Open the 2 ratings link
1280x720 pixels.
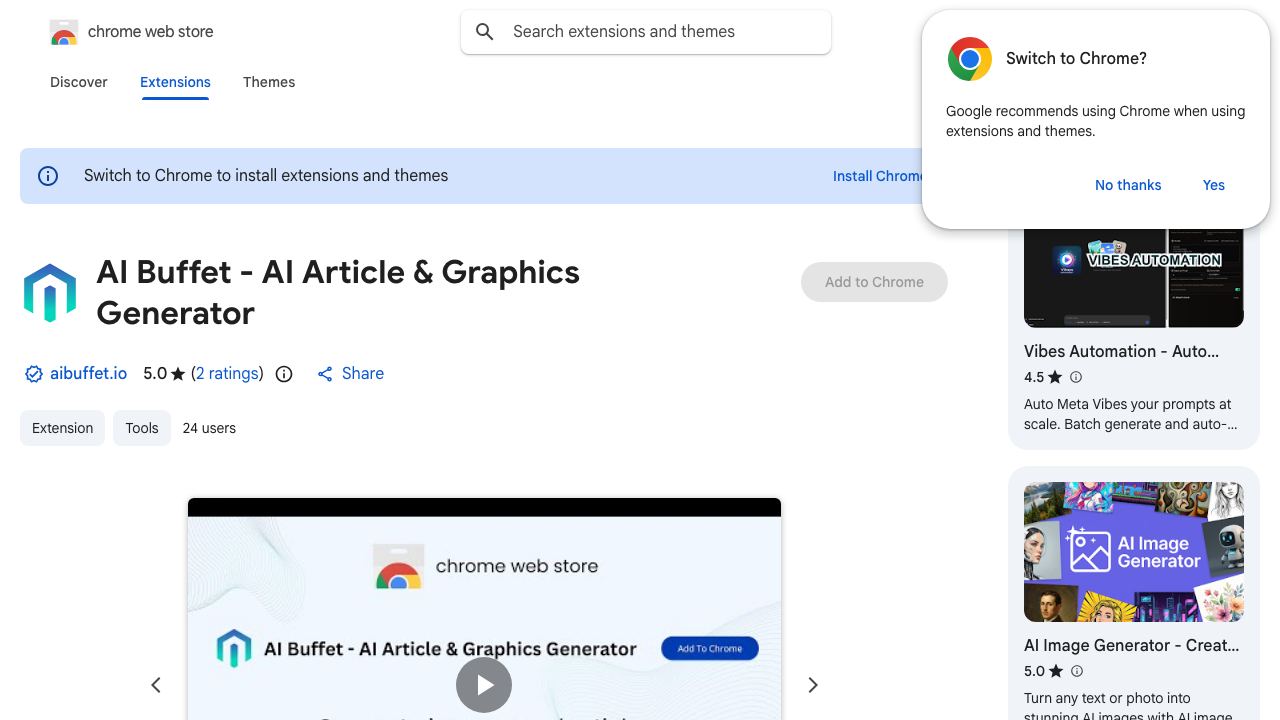pyautogui.click(x=227, y=374)
